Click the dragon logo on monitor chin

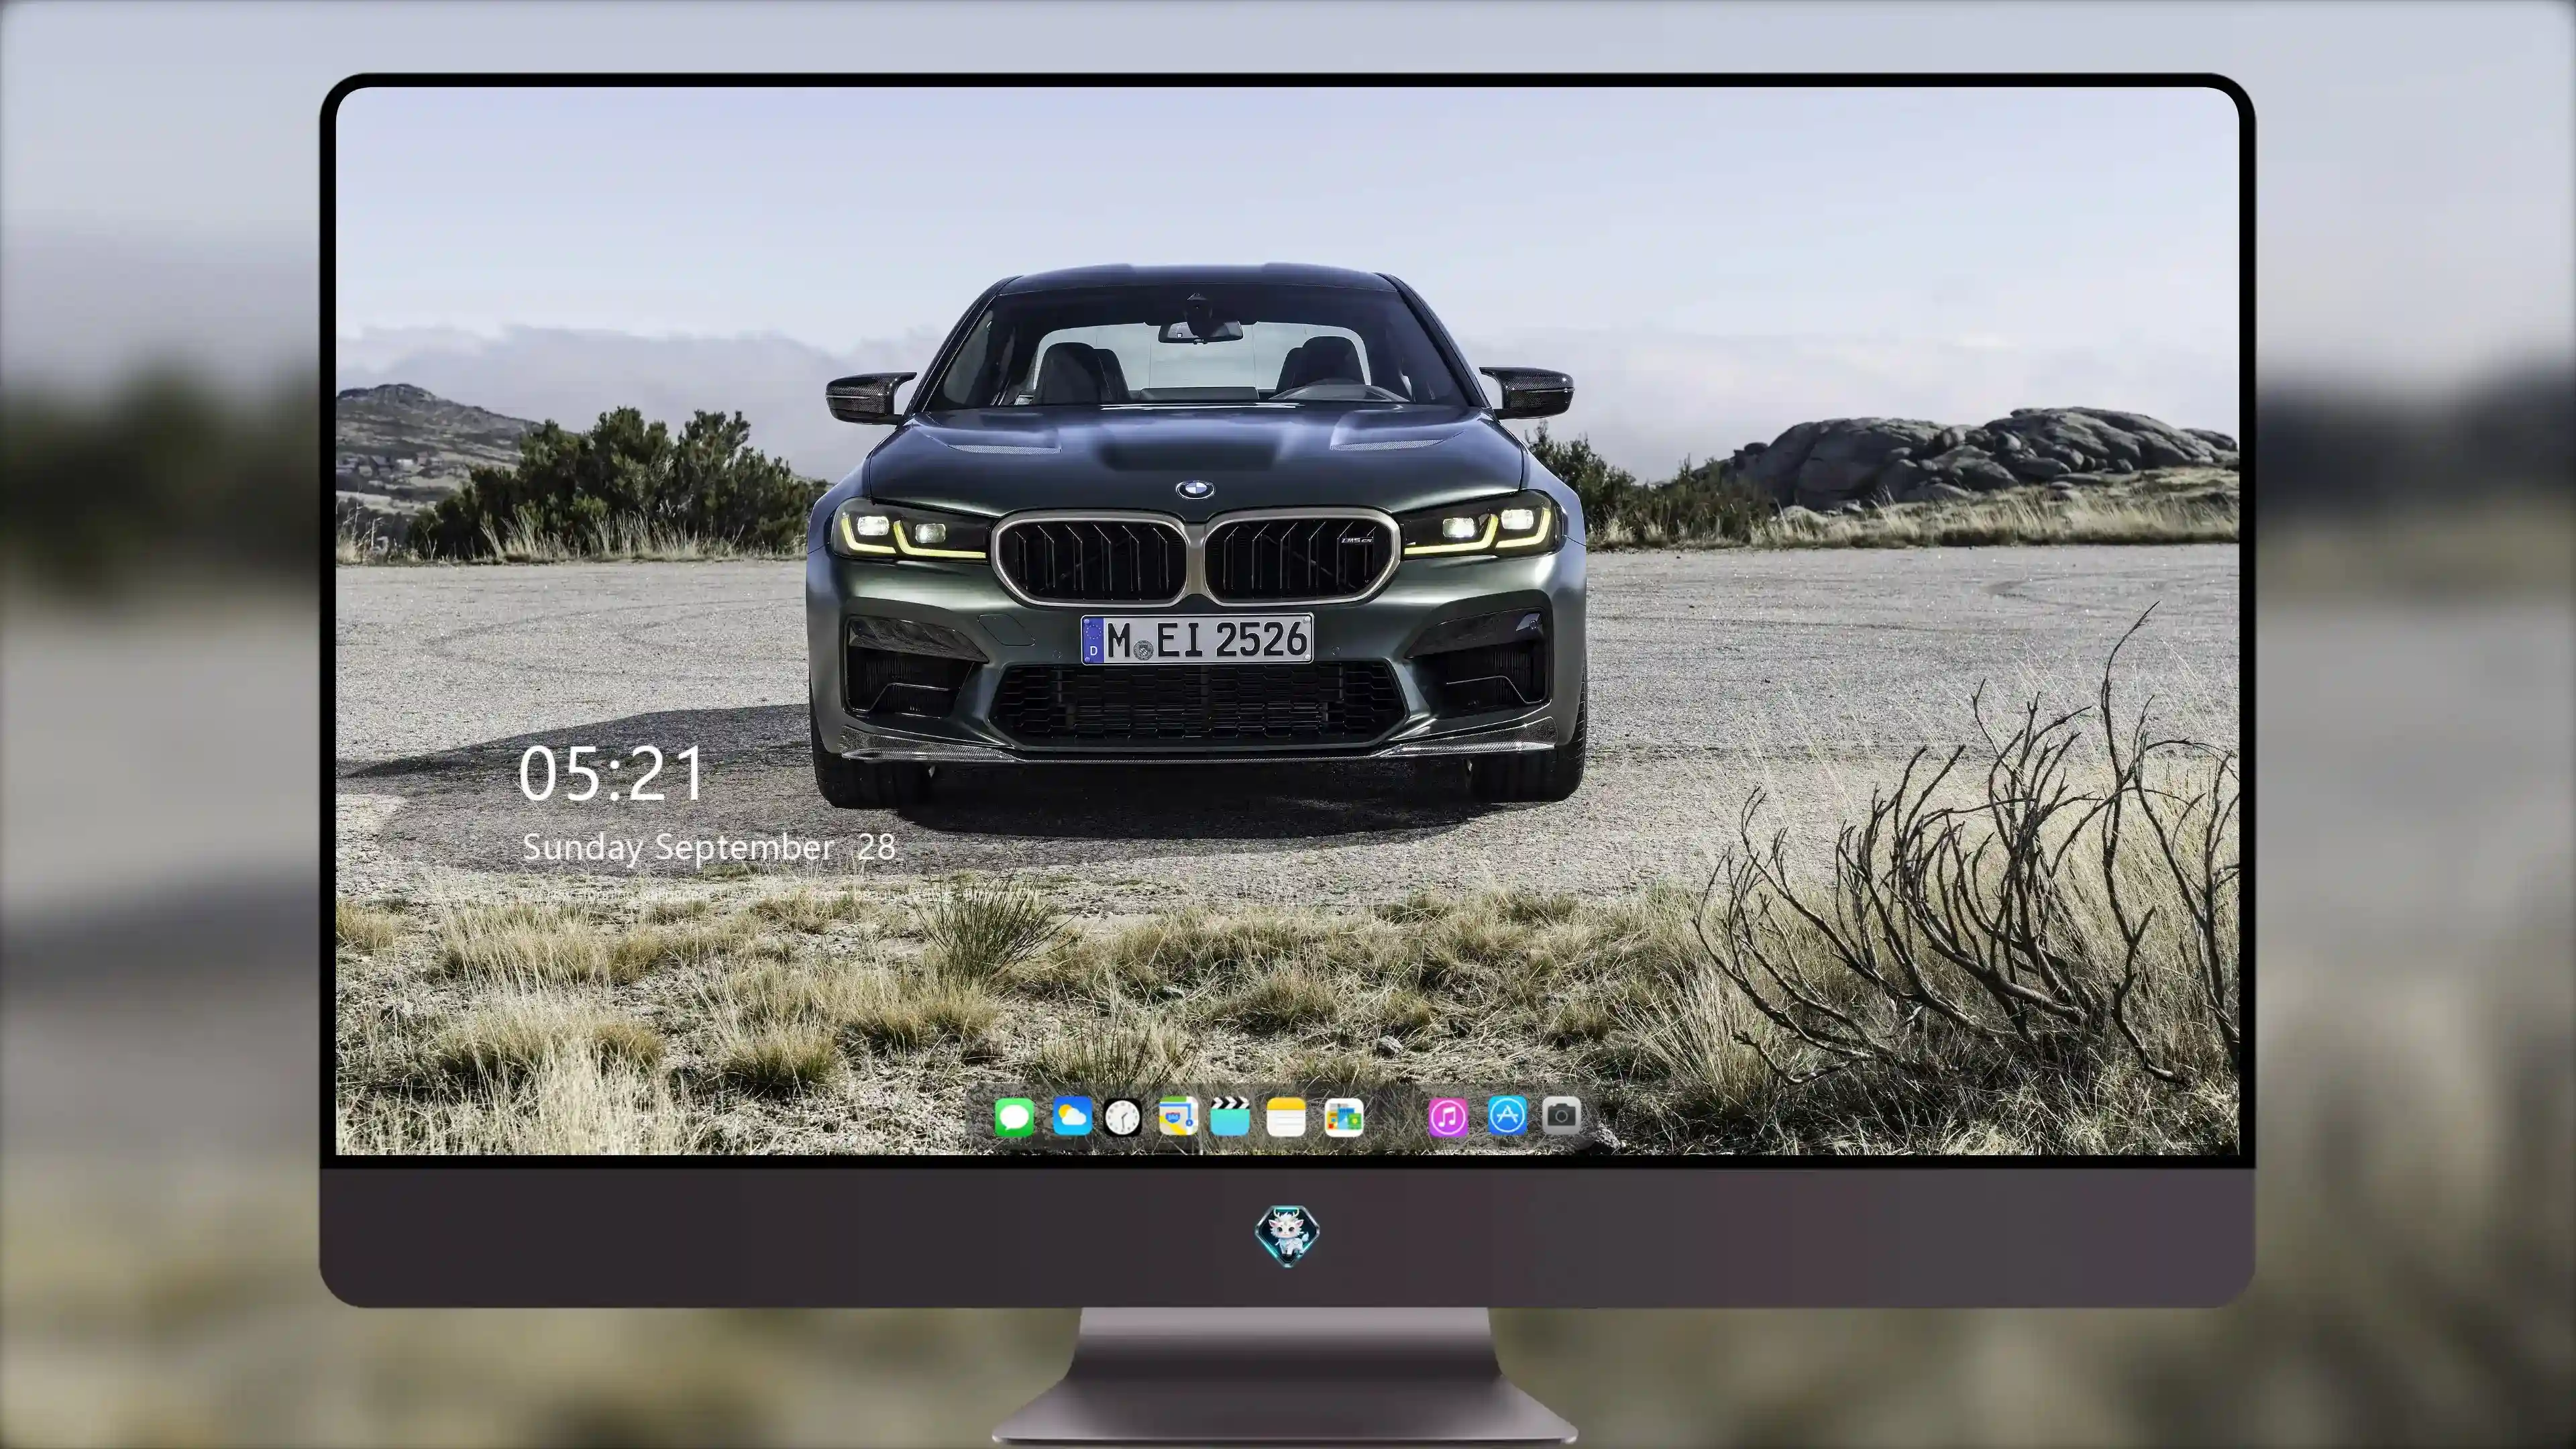(x=1287, y=1236)
